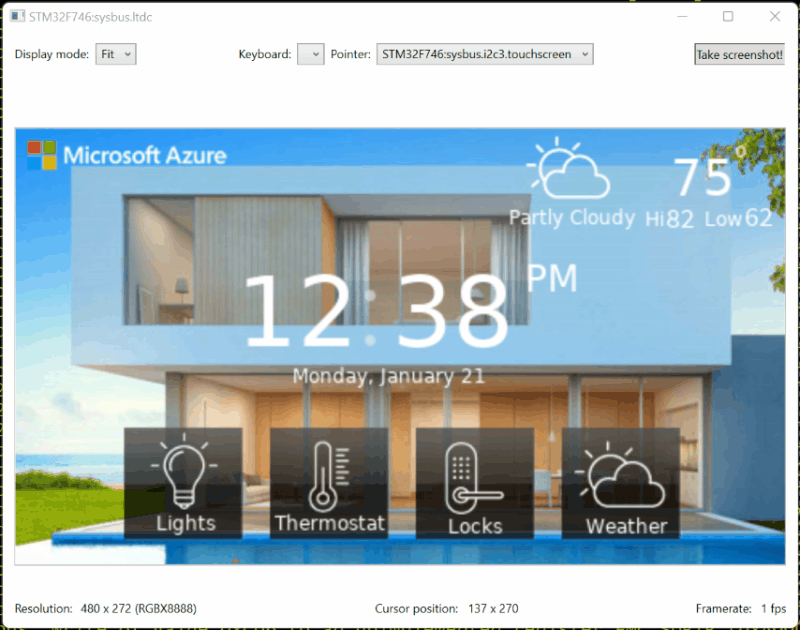Tap the Lights bulb tile
Screen dimensions: 800x630
coord(183,483)
